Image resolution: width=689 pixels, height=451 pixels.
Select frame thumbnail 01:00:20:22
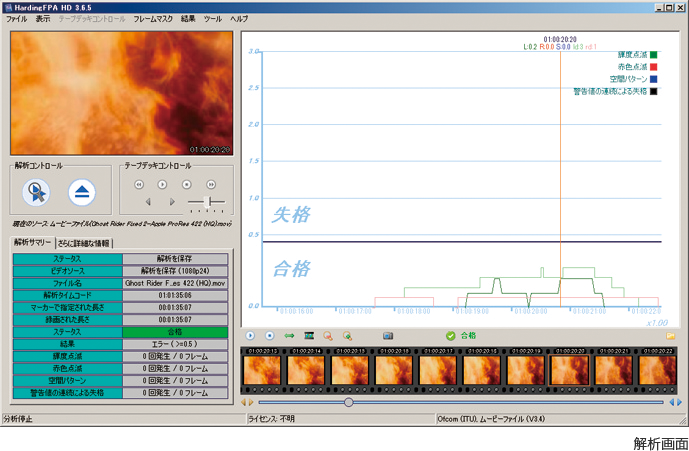click(657, 371)
